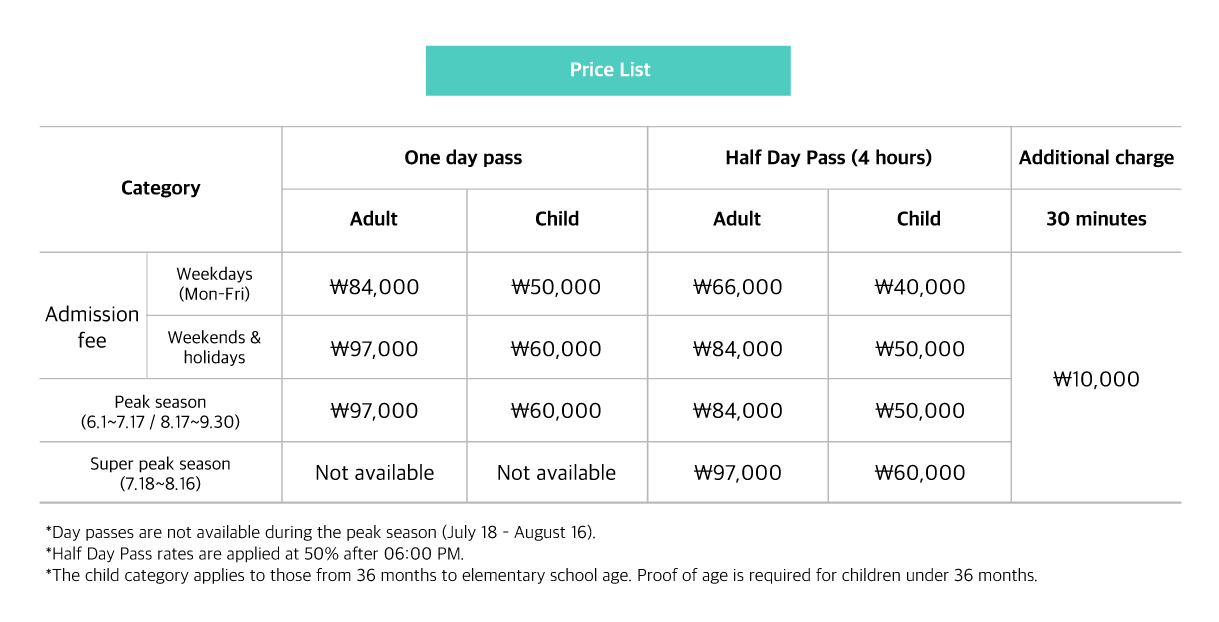Select the Weekdays (Mon-Fri) row label

[x=214, y=284]
